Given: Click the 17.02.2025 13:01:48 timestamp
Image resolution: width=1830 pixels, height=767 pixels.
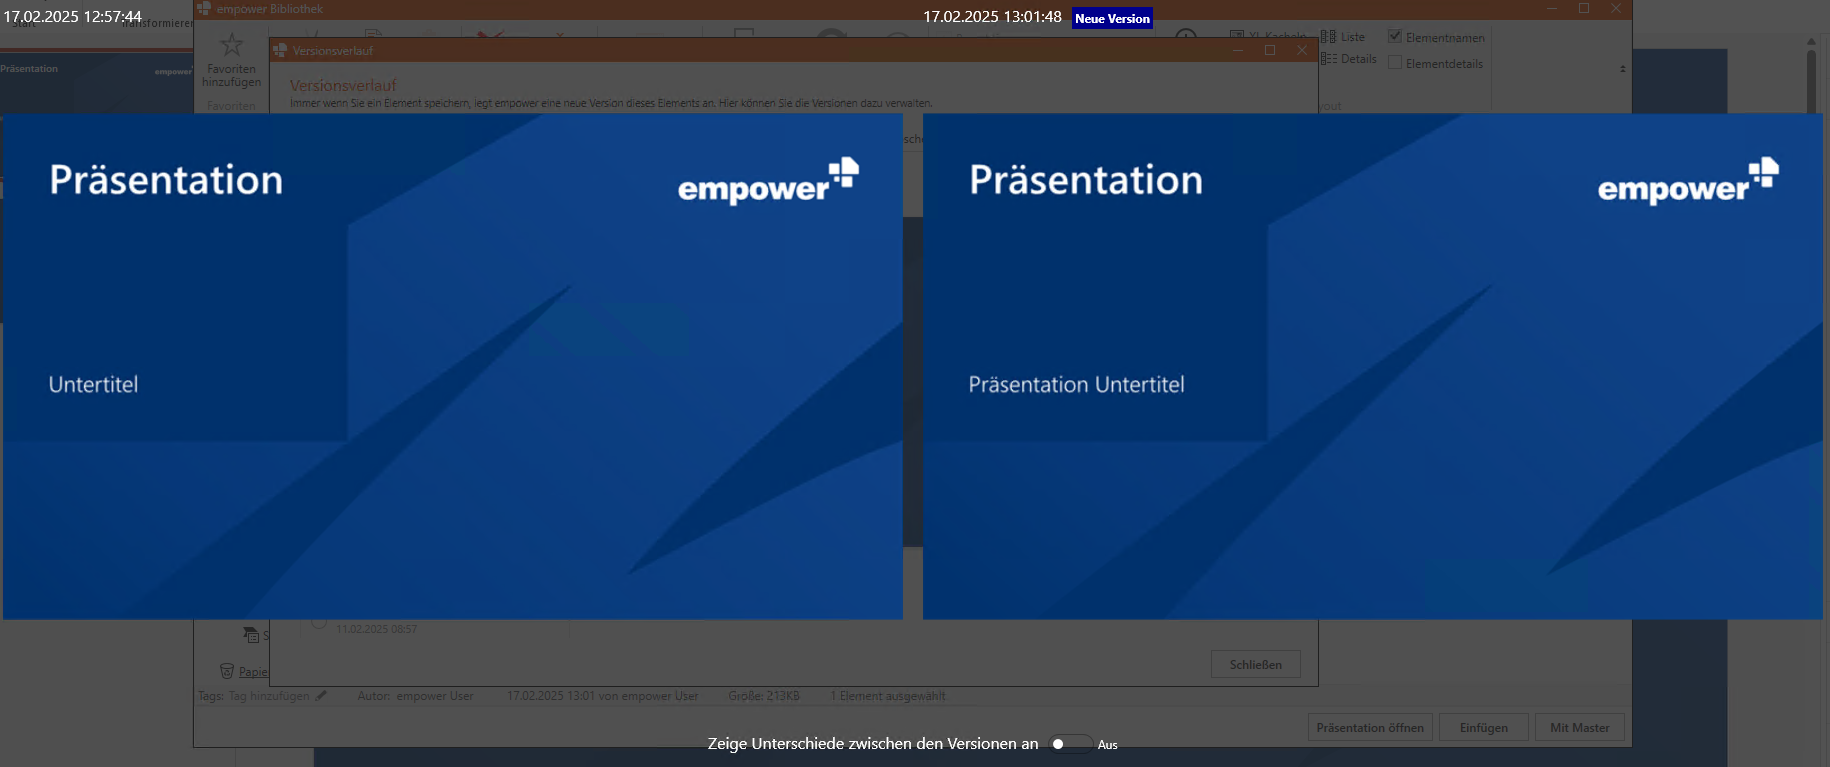Looking at the screenshot, I should coord(992,17).
